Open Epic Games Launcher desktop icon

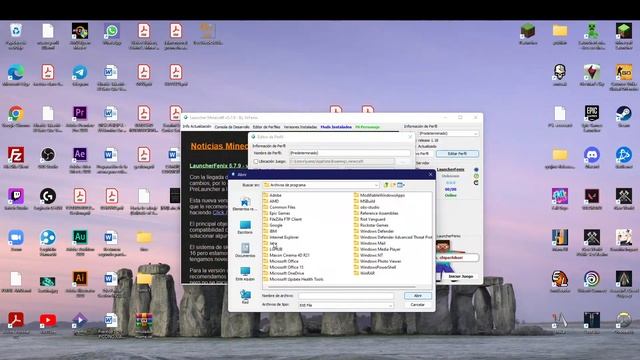(x=592, y=119)
